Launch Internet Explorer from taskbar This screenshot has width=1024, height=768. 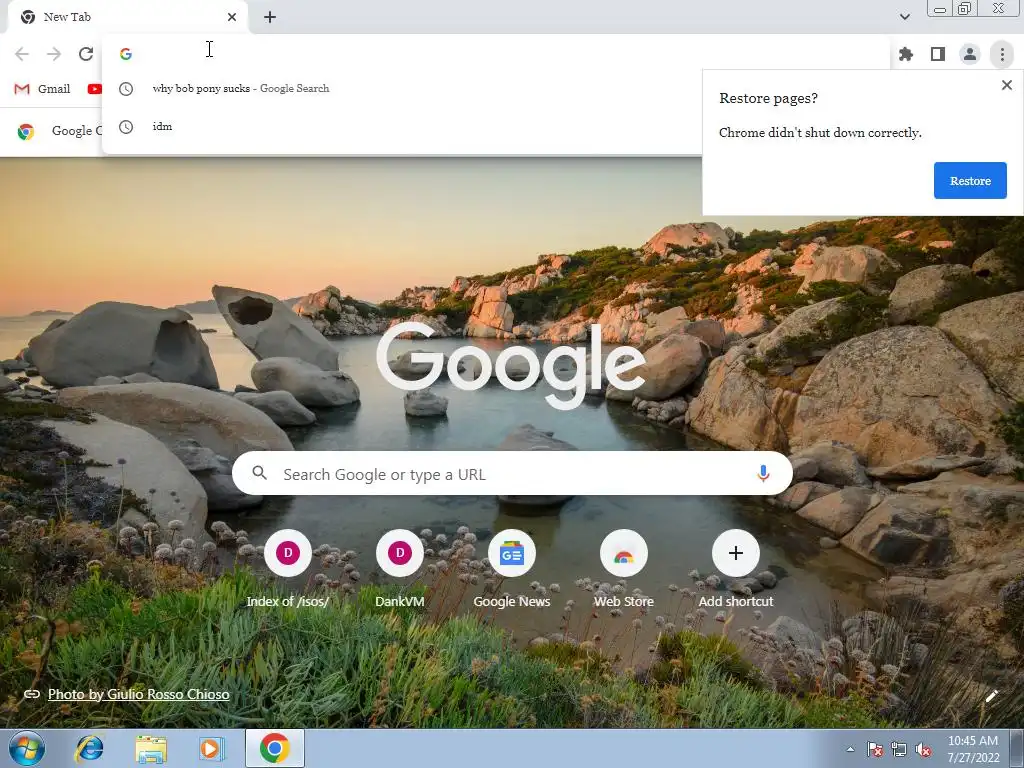[x=89, y=748]
